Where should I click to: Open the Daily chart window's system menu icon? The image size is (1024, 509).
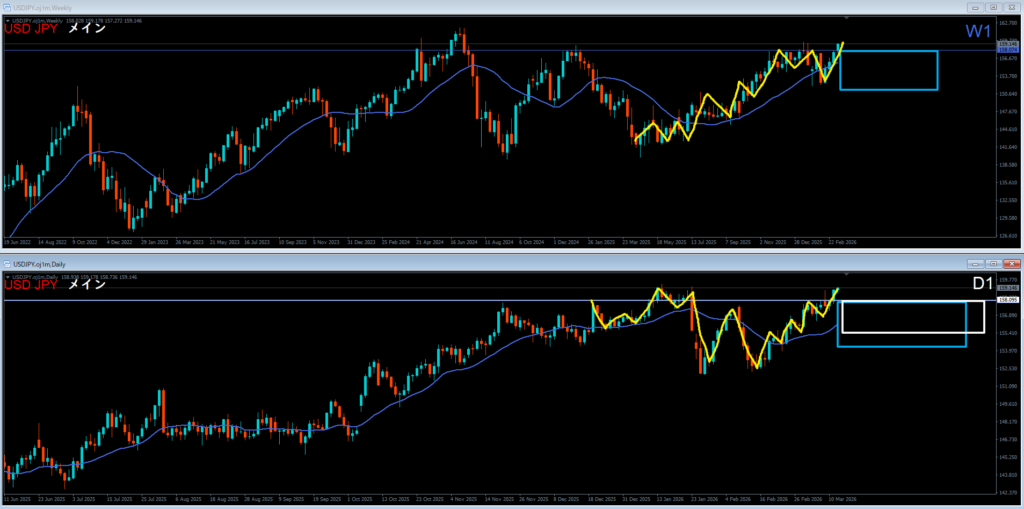(8, 264)
